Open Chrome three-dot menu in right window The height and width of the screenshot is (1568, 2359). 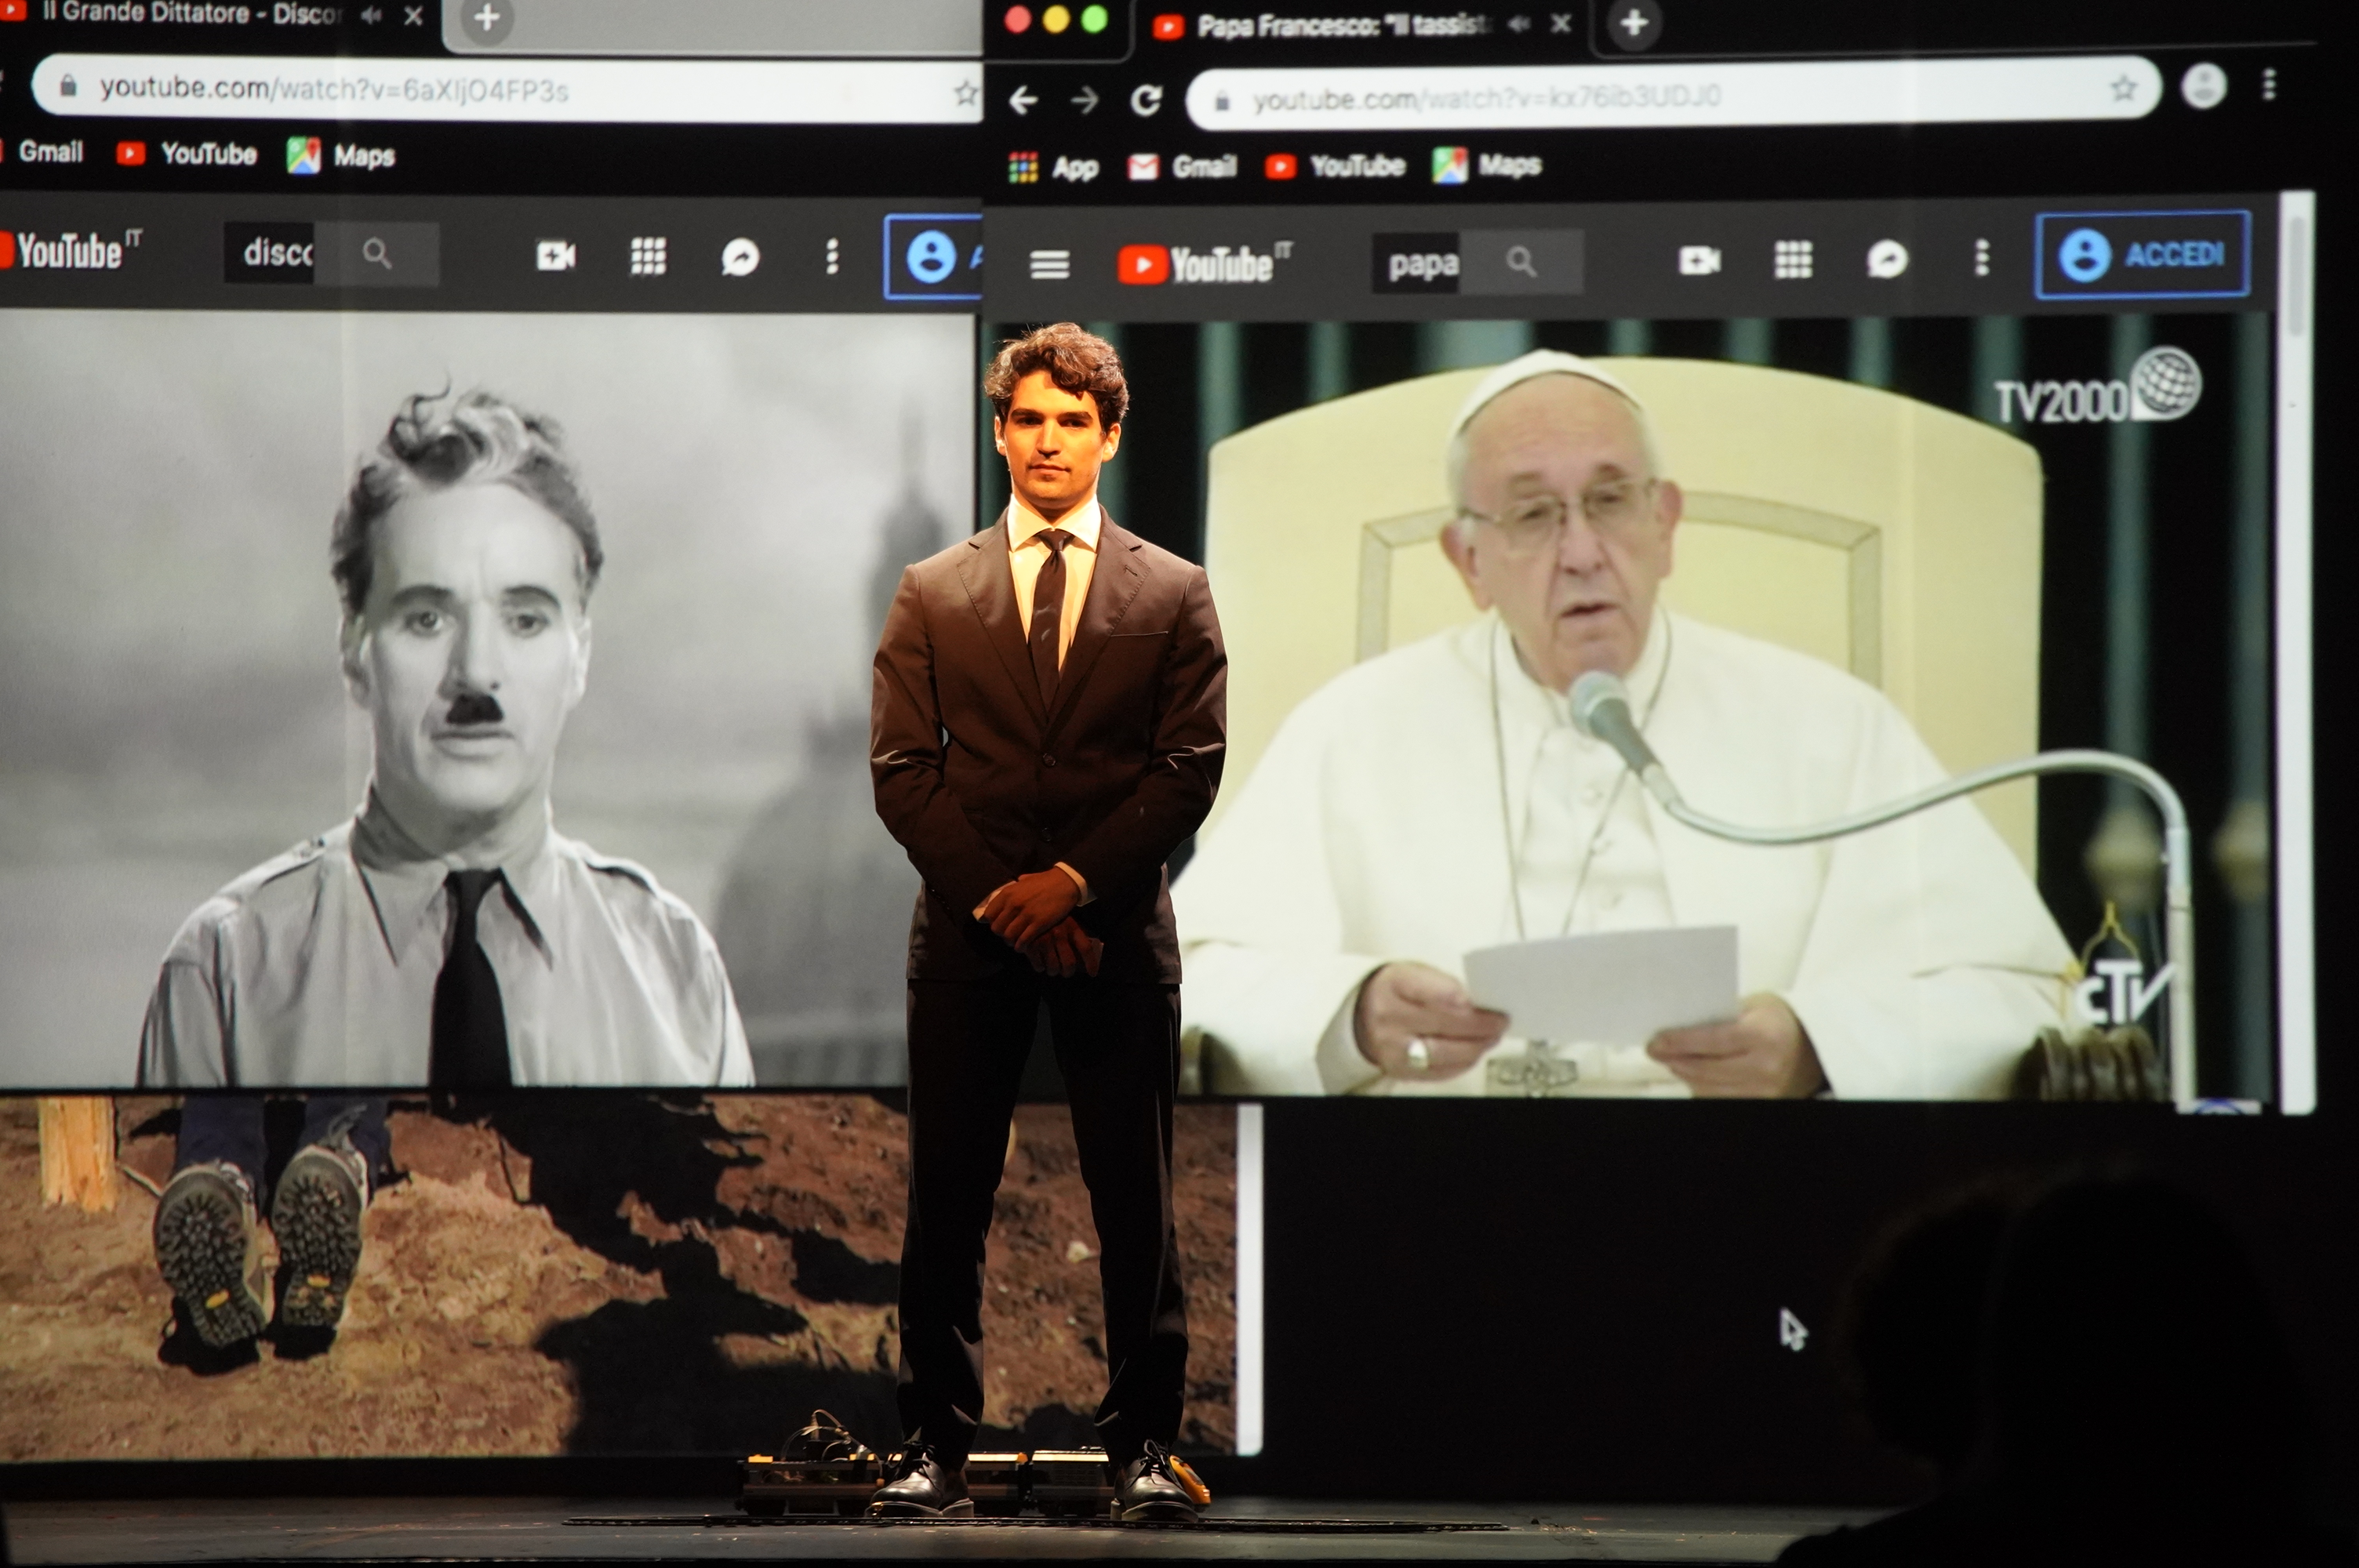tap(2269, 85)
